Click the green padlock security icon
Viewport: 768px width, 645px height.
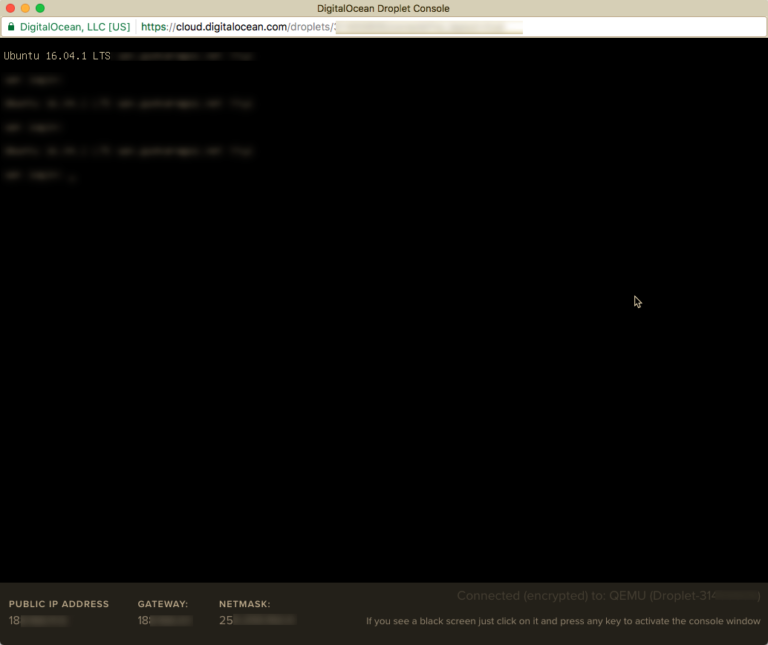11,27
